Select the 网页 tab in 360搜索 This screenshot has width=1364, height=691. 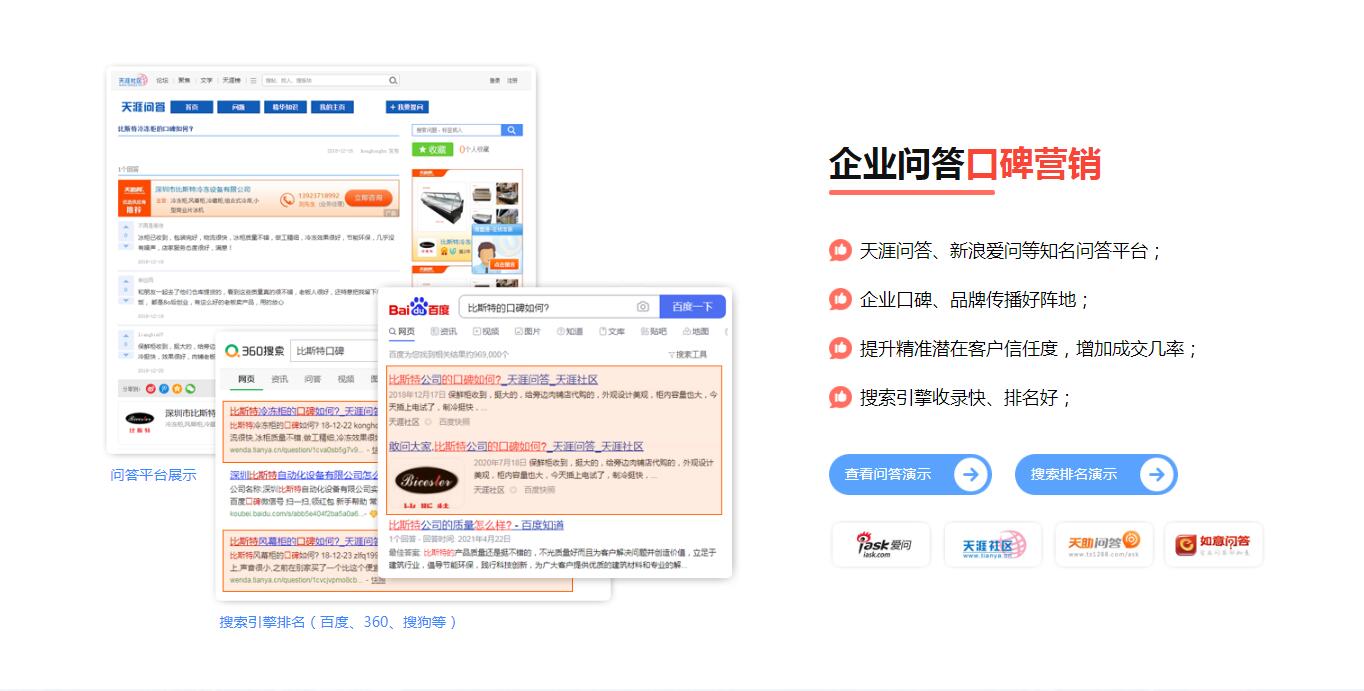[246, 379]
